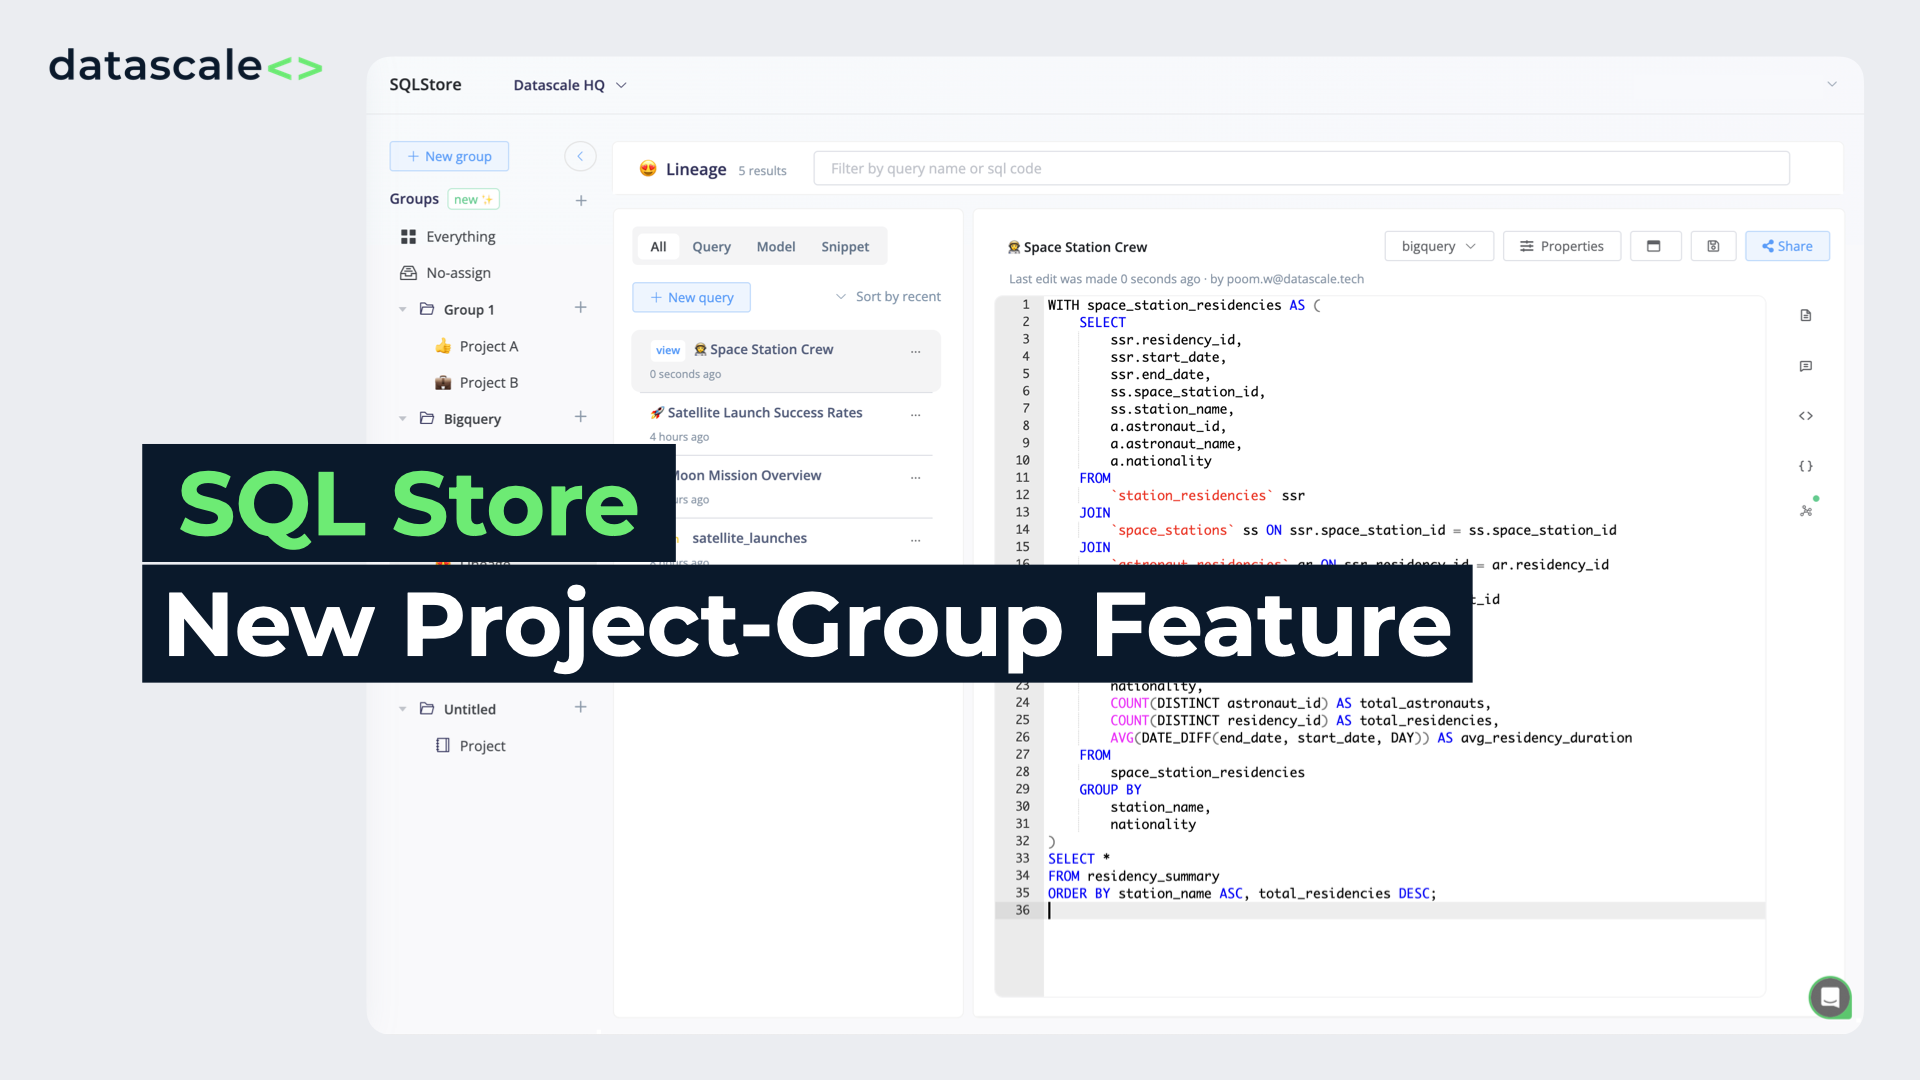Collapse the groups sidebar with arrow button
Viewport: 1920px width, 1080px height.
click(580, 156)
